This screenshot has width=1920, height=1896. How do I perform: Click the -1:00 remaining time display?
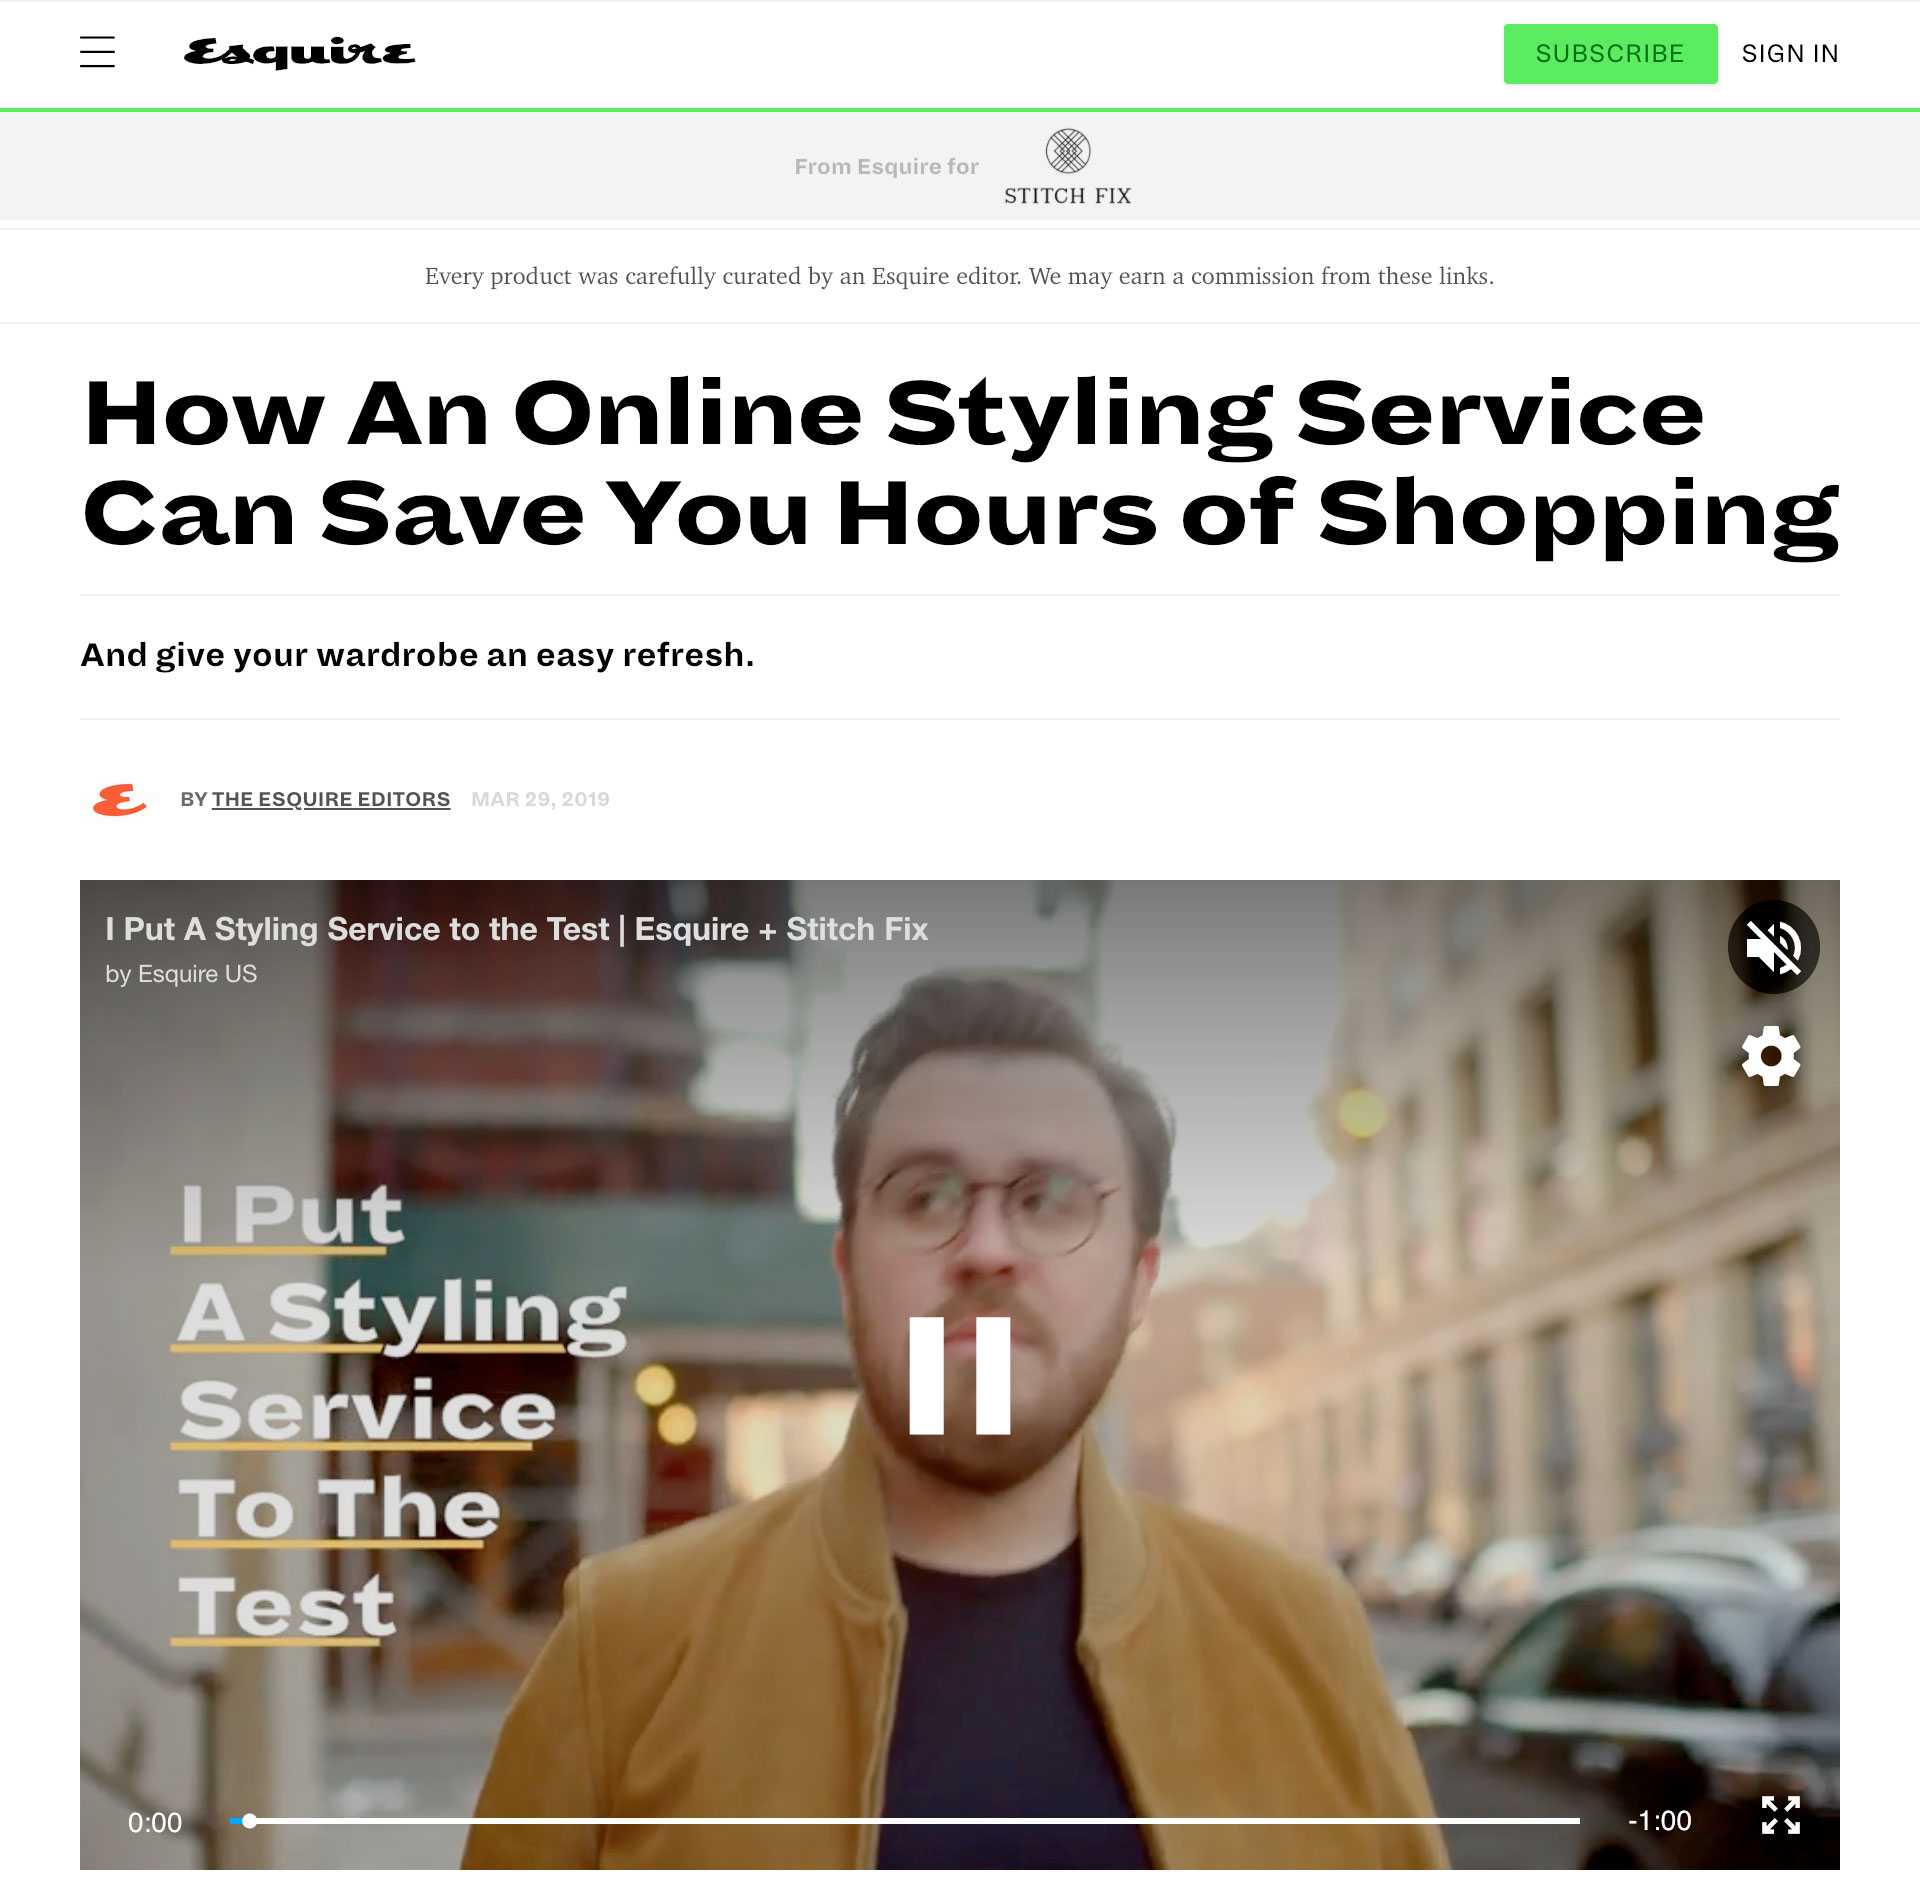1660,1820
